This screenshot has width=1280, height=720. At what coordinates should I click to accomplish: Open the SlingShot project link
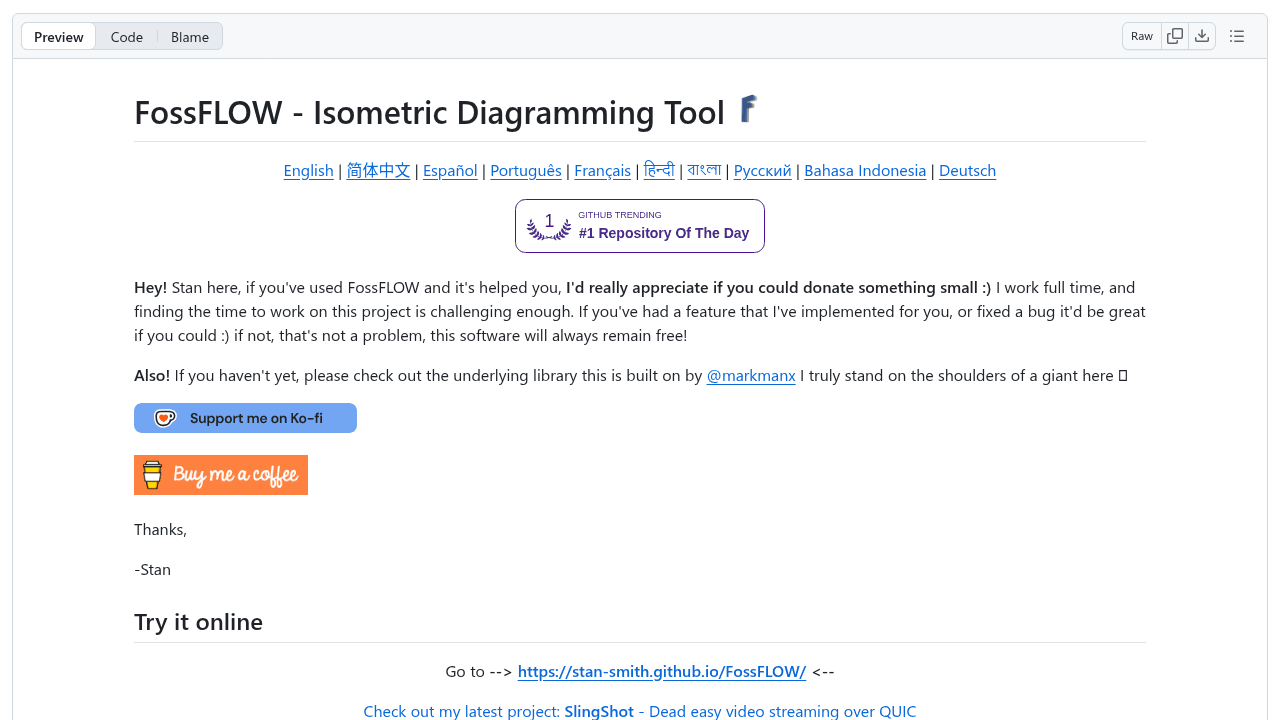[598, 711]
